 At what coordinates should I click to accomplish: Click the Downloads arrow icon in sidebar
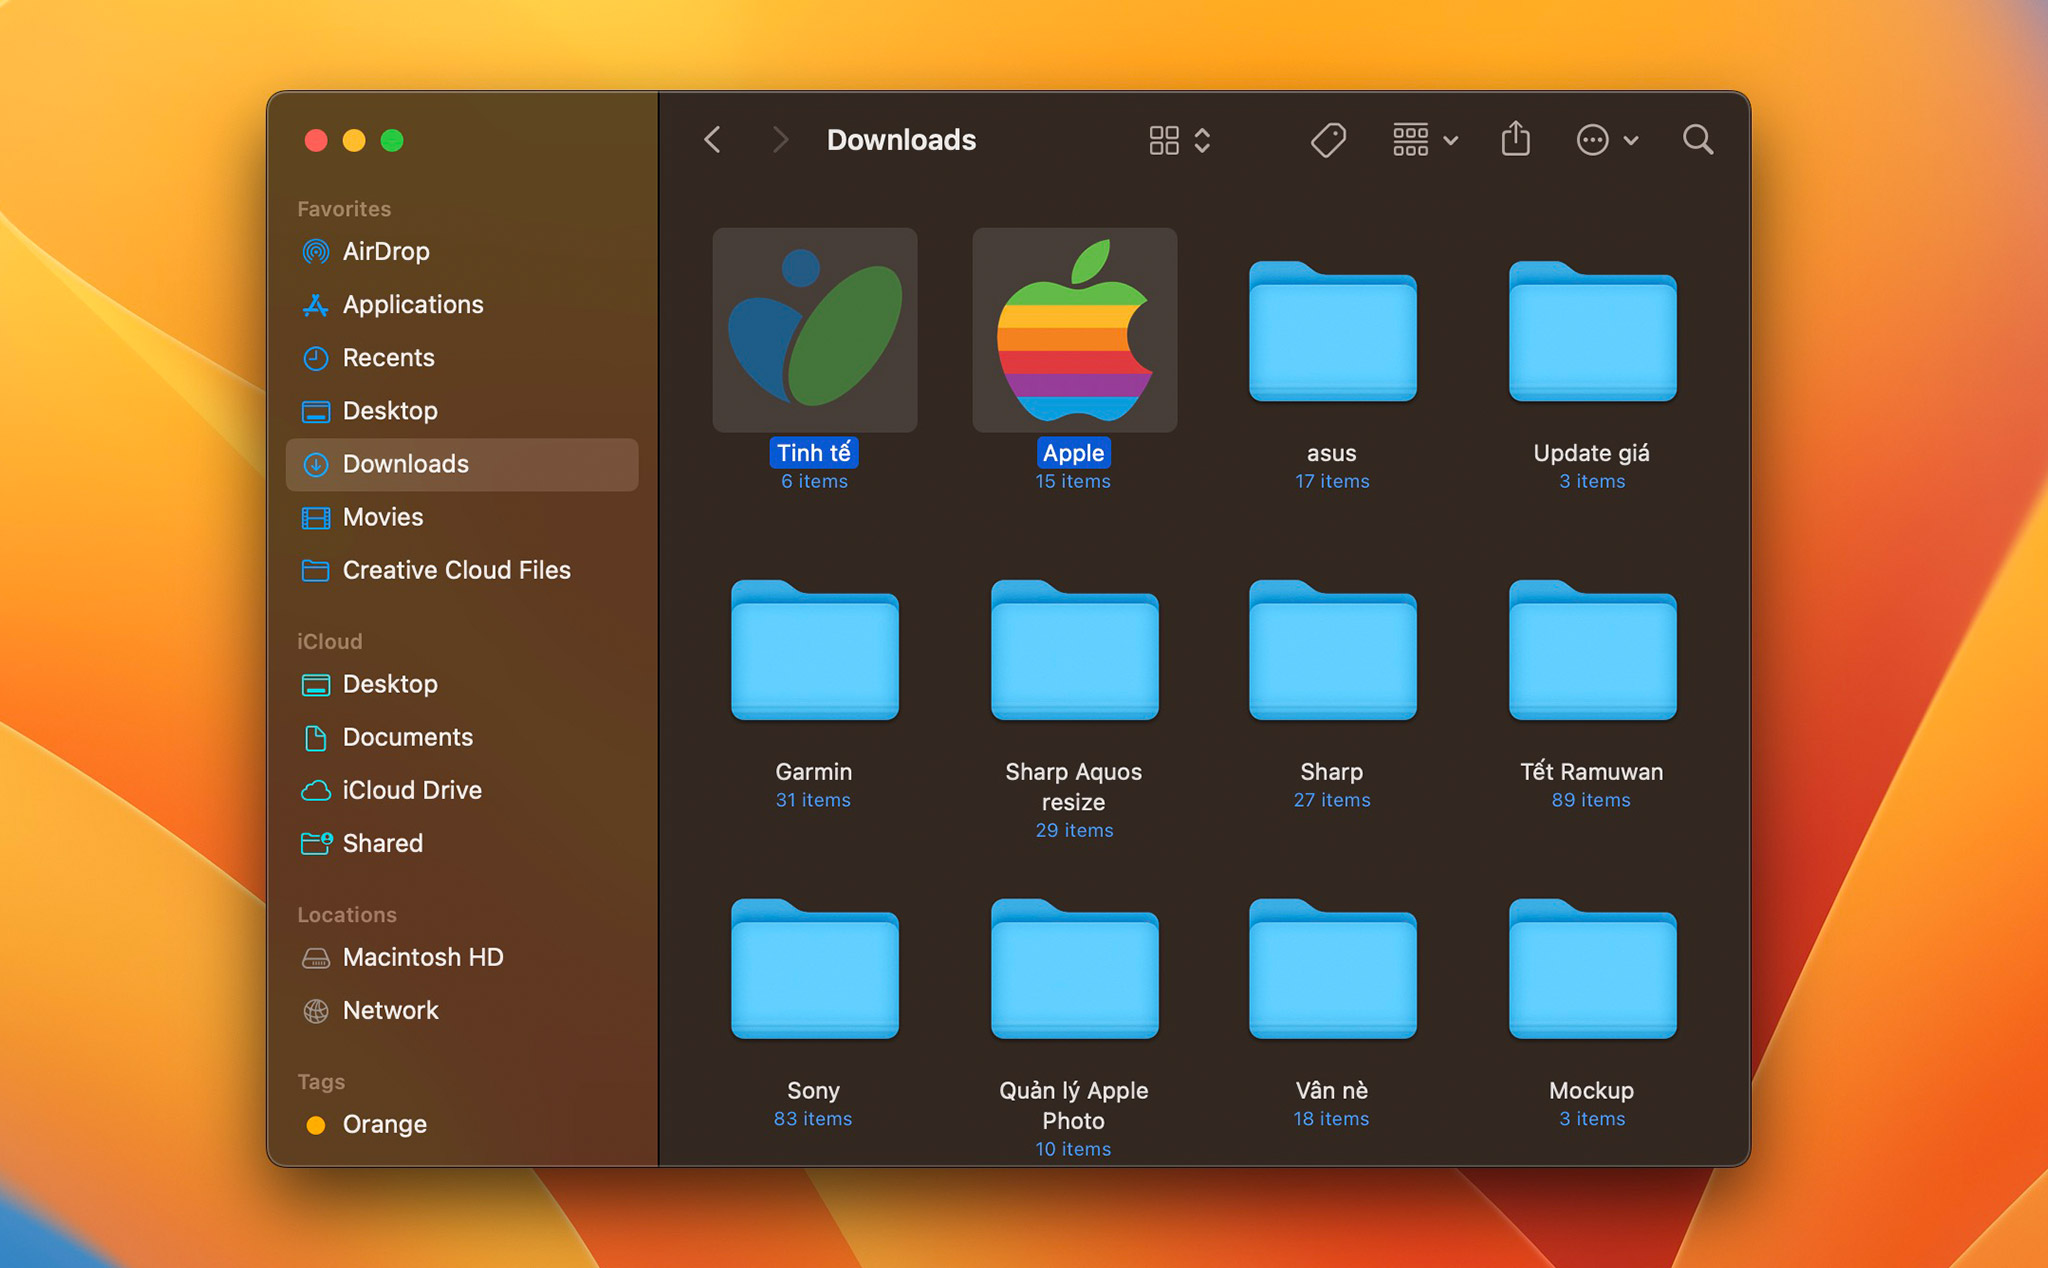click(x=316, y=464)
